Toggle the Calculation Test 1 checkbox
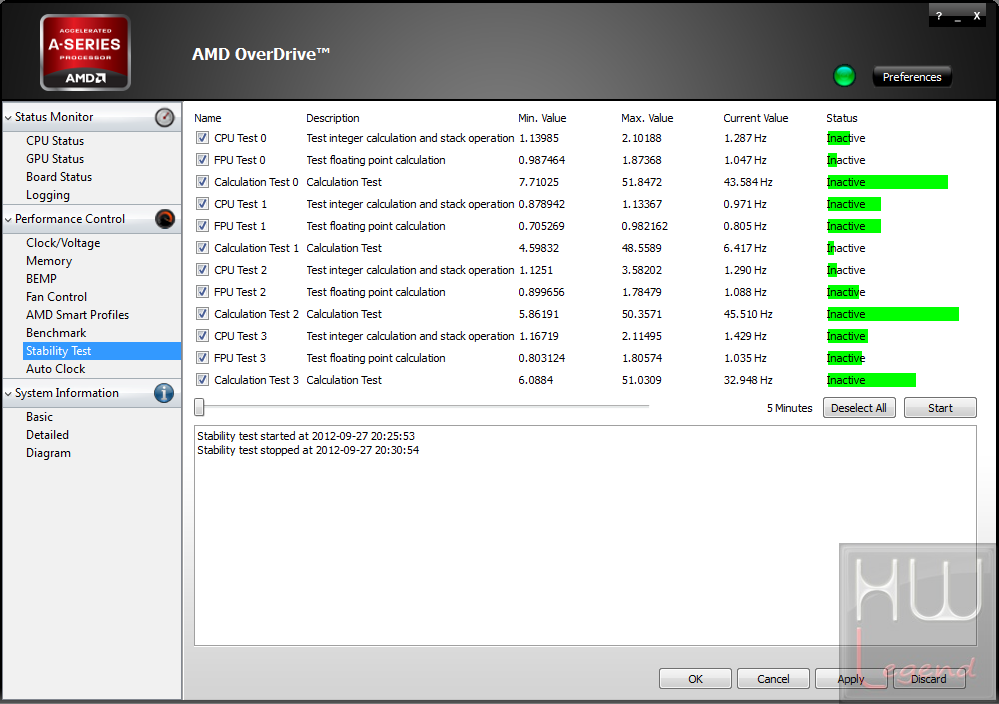999x704 pixels. click(x=202, y=248)
